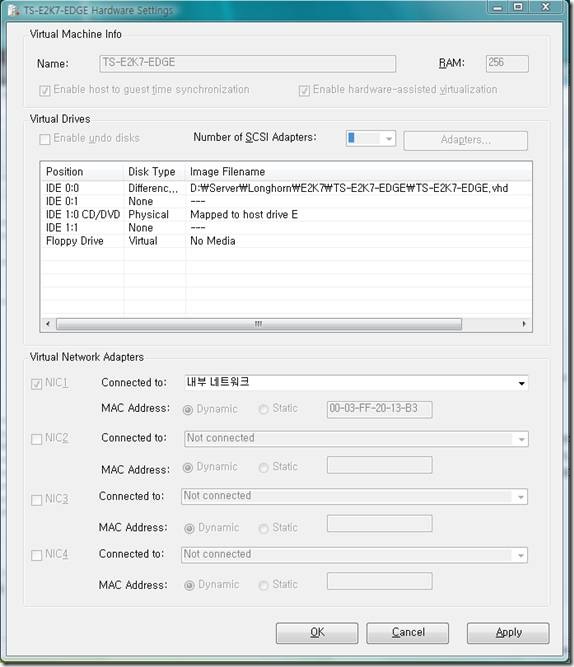Open the NIC2 Not connected dropdown
The image size is (574, 667).
coord(356,439)
